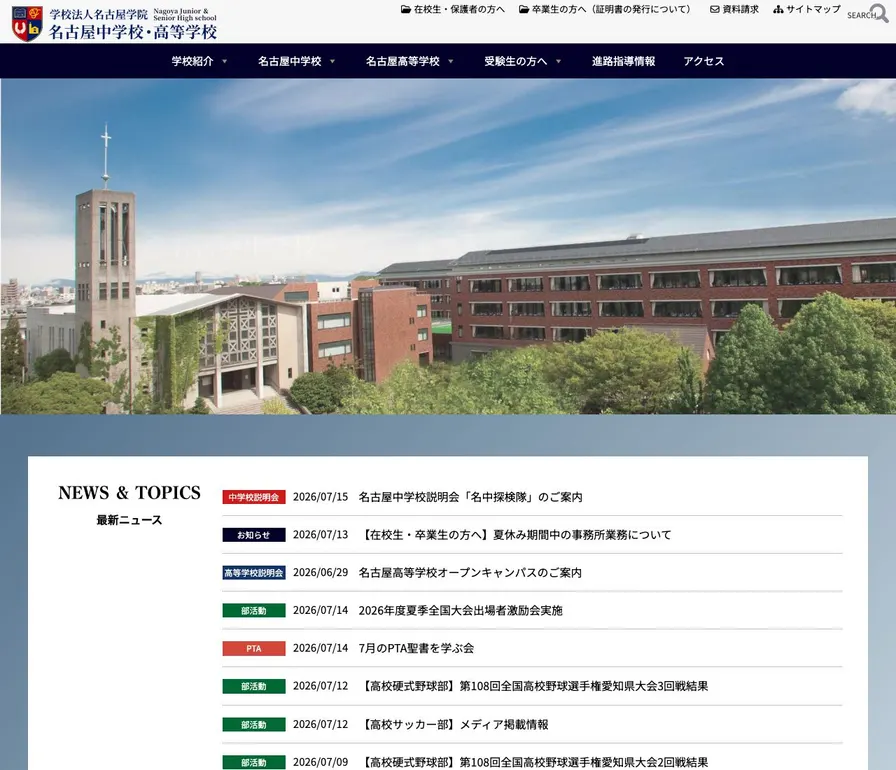The height and width of the screenshot is (770, 896).
Task: Open 名古屋中学校説明会「名中探検隊」のご案内 article
Action: (x=470, y=497)
